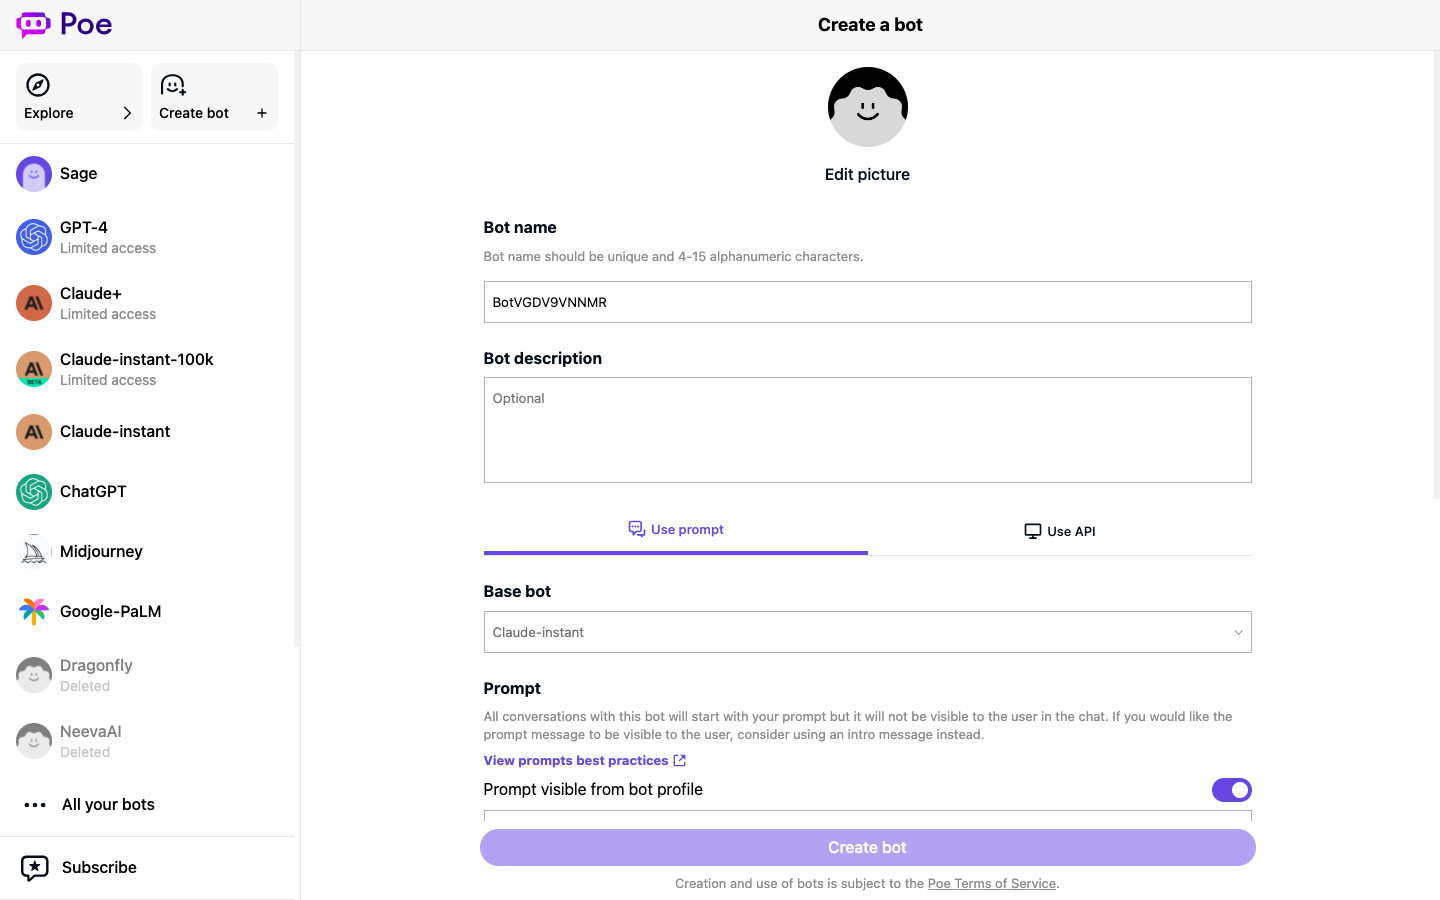Click the Bot name input field
Viewport: 1440px width, 900px height.
867,302
